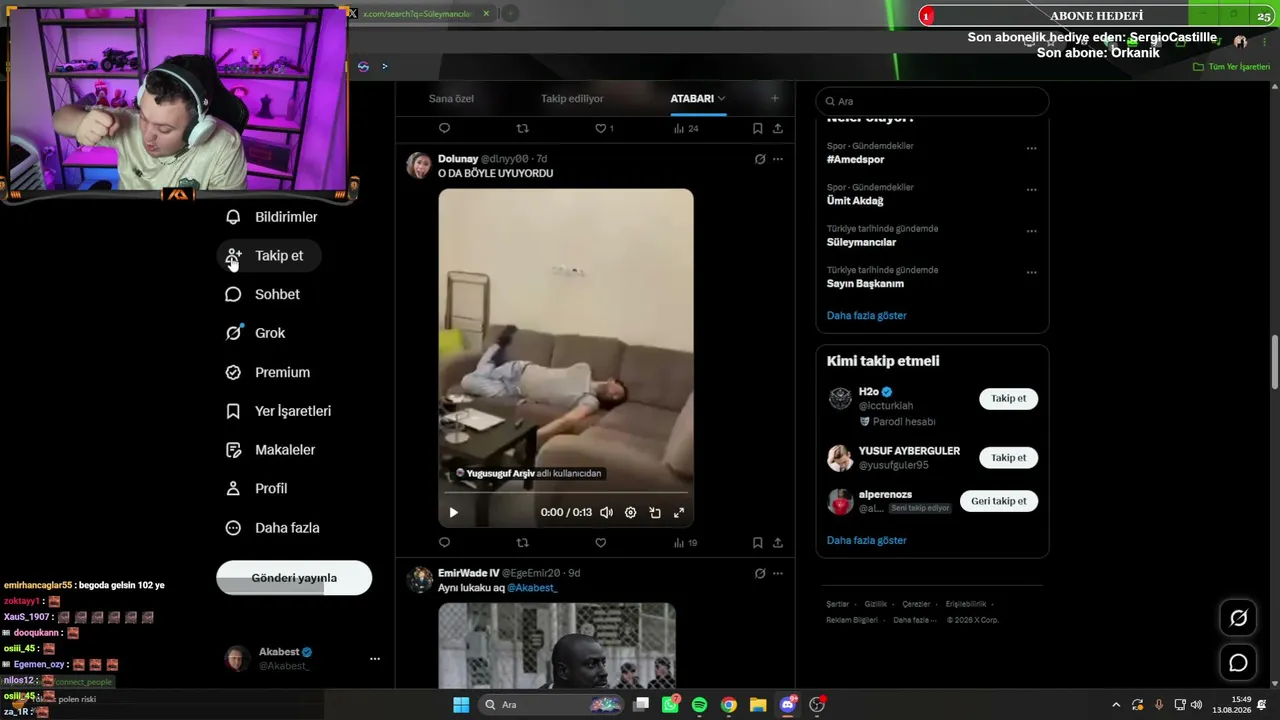Open WhatsApp from the taskbar
This screenshot has width=1280, height=720.
click(x=670, y=705)
